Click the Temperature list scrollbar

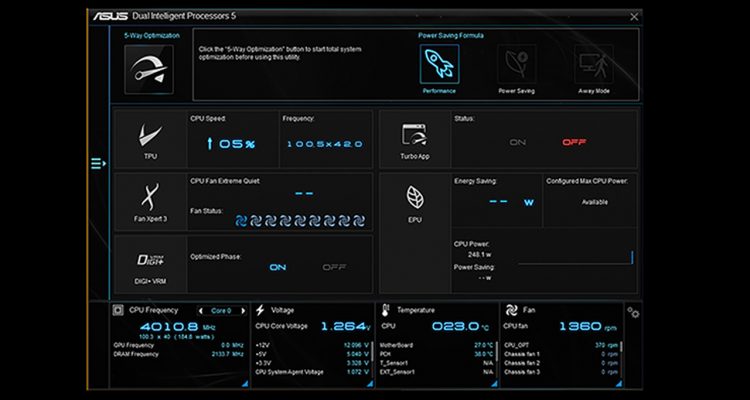496,352
